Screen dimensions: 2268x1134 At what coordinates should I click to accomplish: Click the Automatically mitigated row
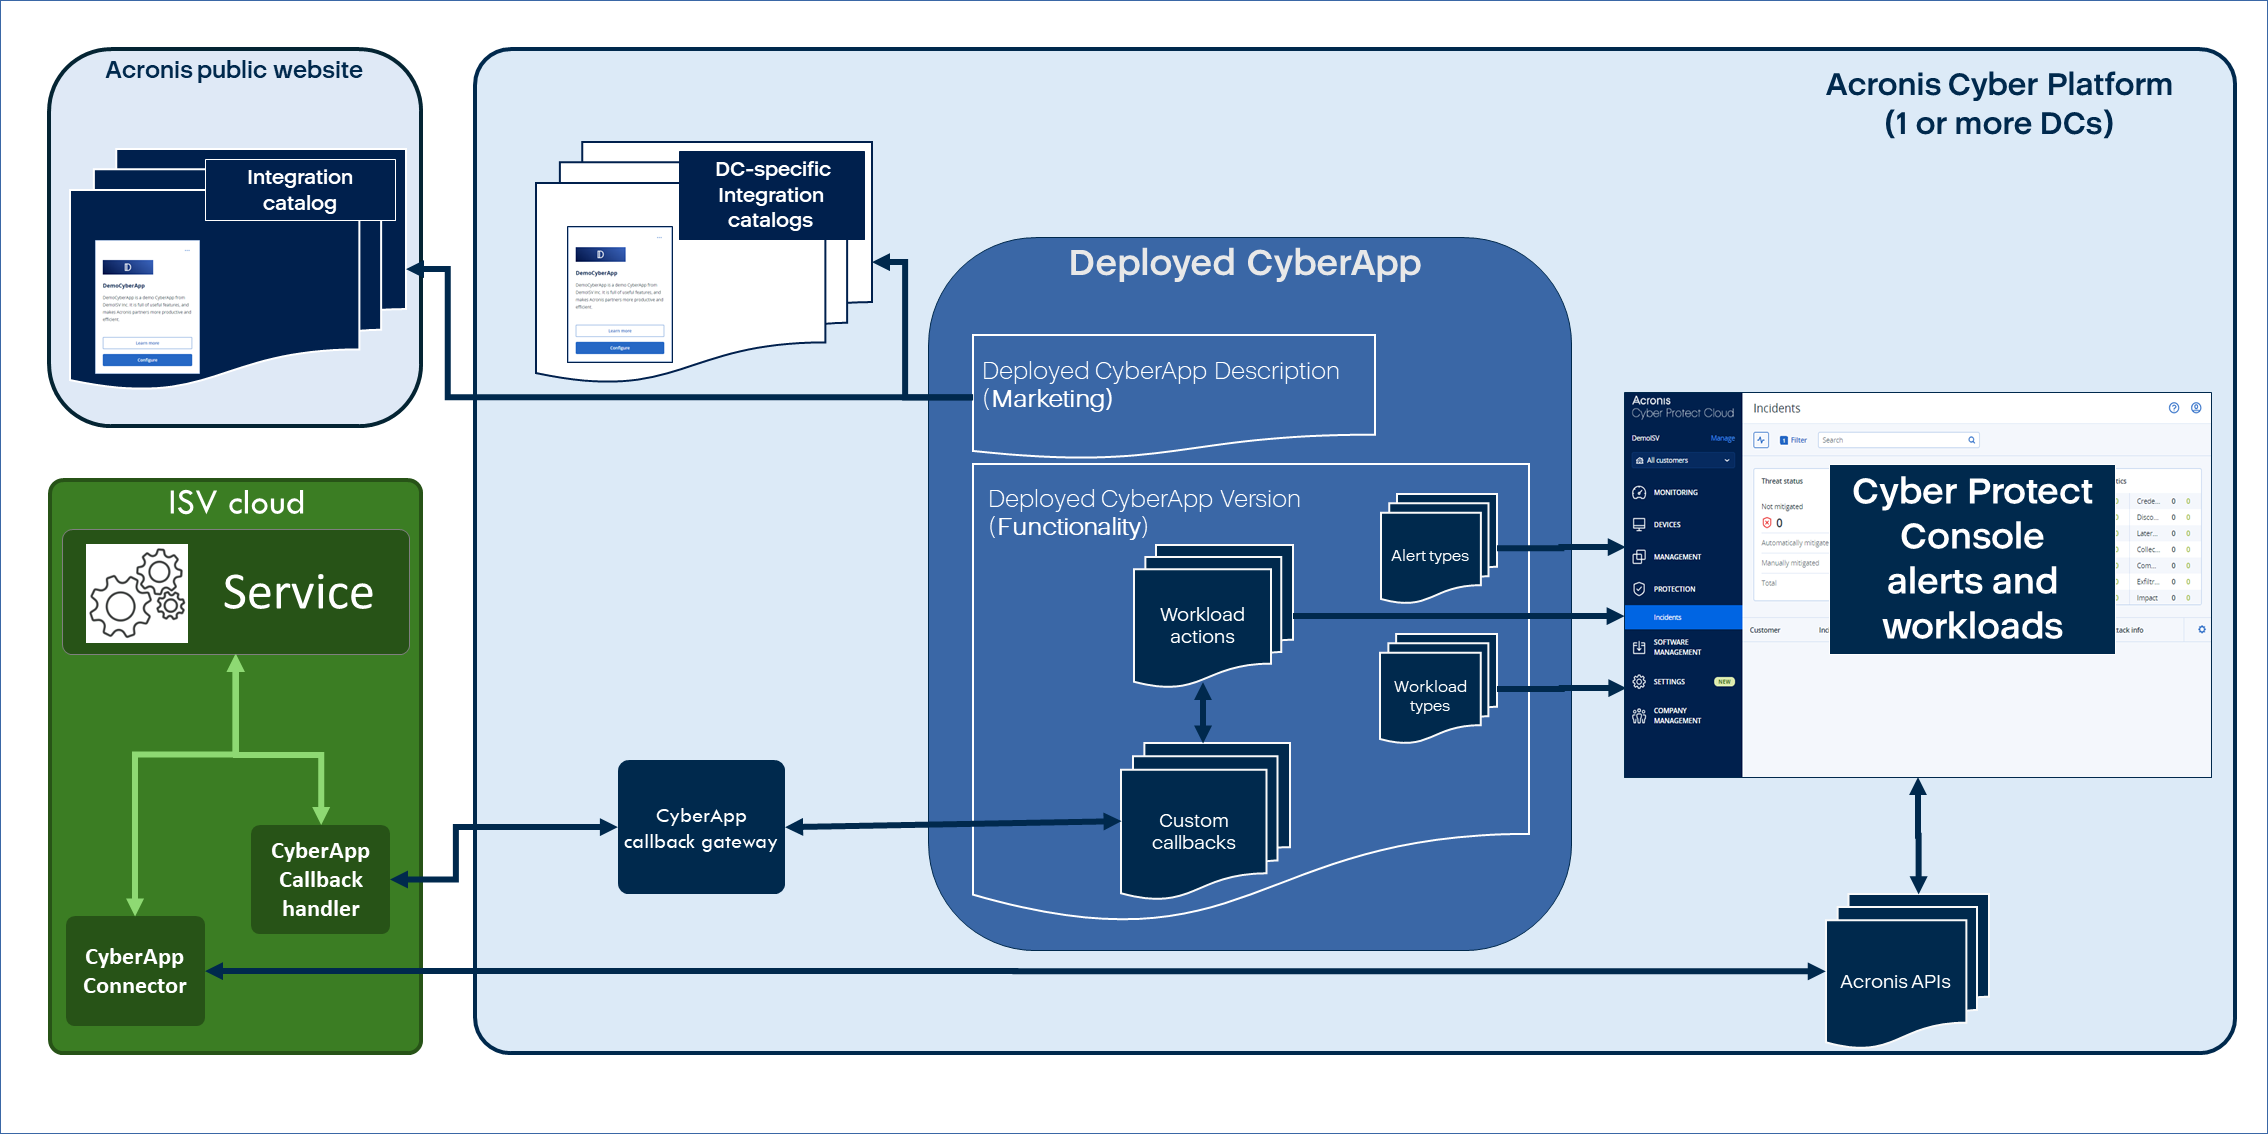click(1794, 543)
